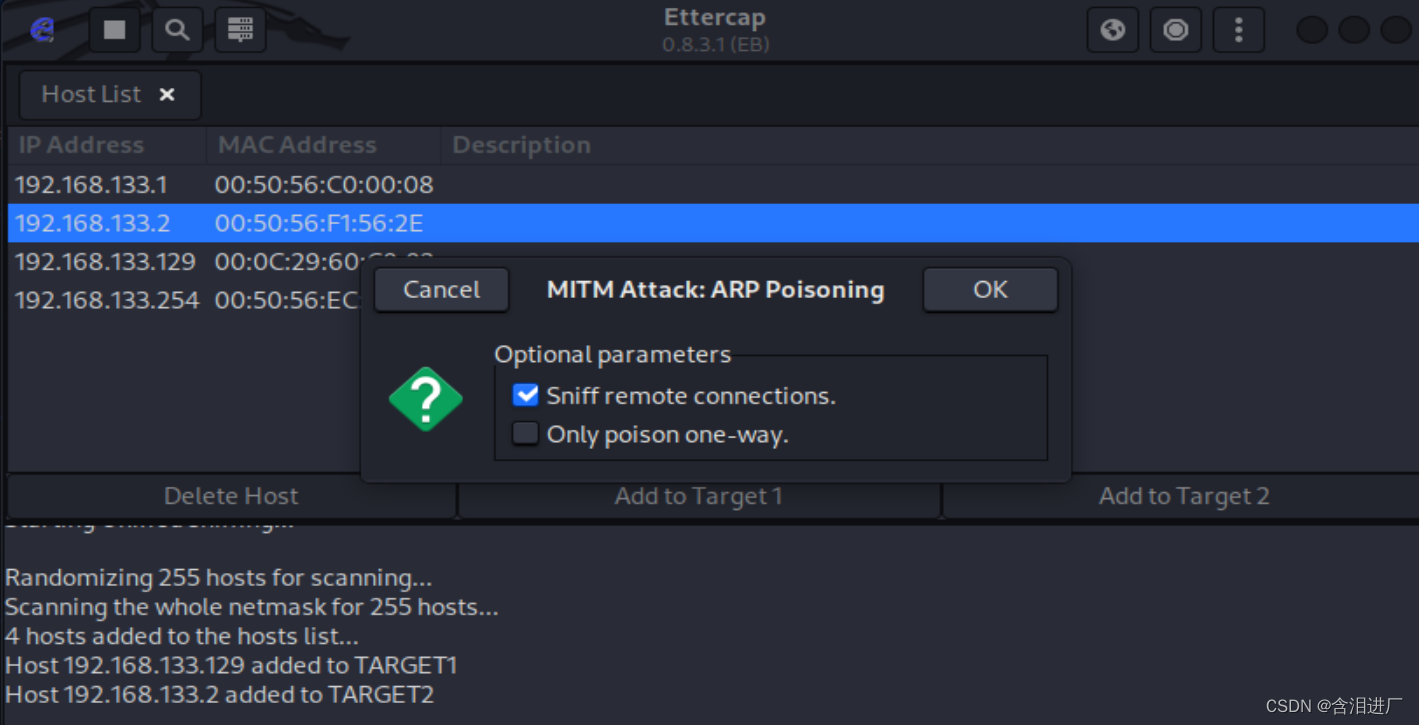The height and width of the screenshot is (725, 1419).
Task: Sort by IP Address column header
Action: click(x=106, y=145)
